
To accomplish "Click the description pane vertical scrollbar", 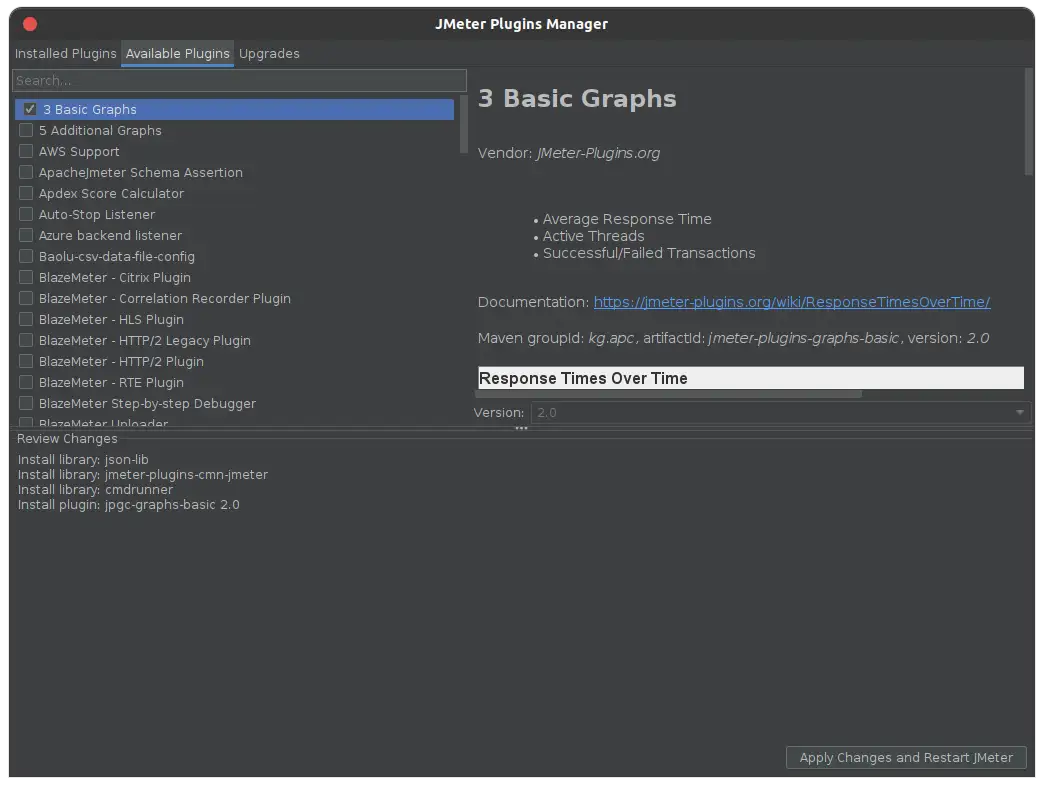I will [1029, 122].
